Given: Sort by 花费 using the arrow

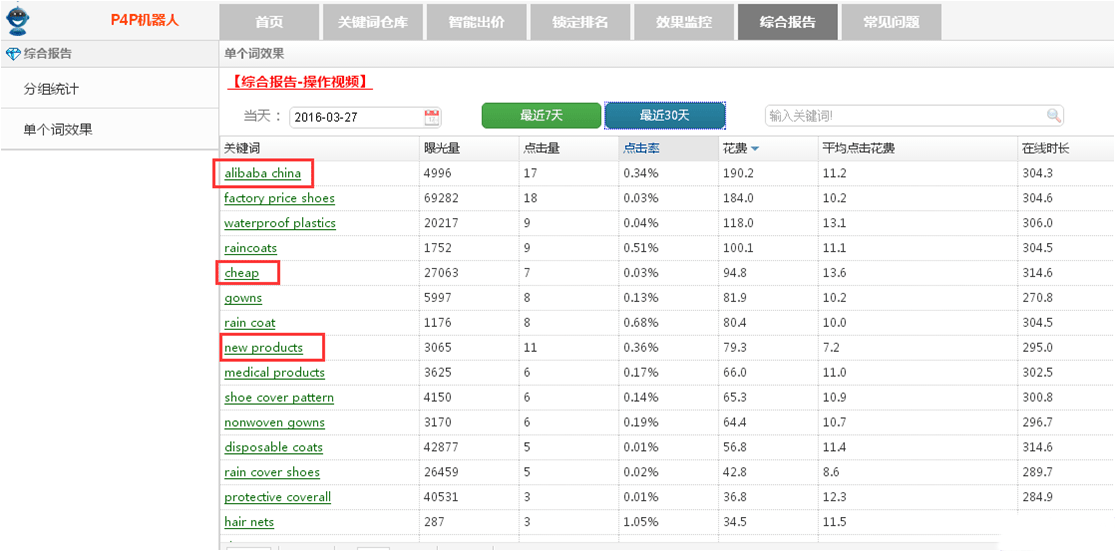Looking at the screenshot, I should point(755,149).
